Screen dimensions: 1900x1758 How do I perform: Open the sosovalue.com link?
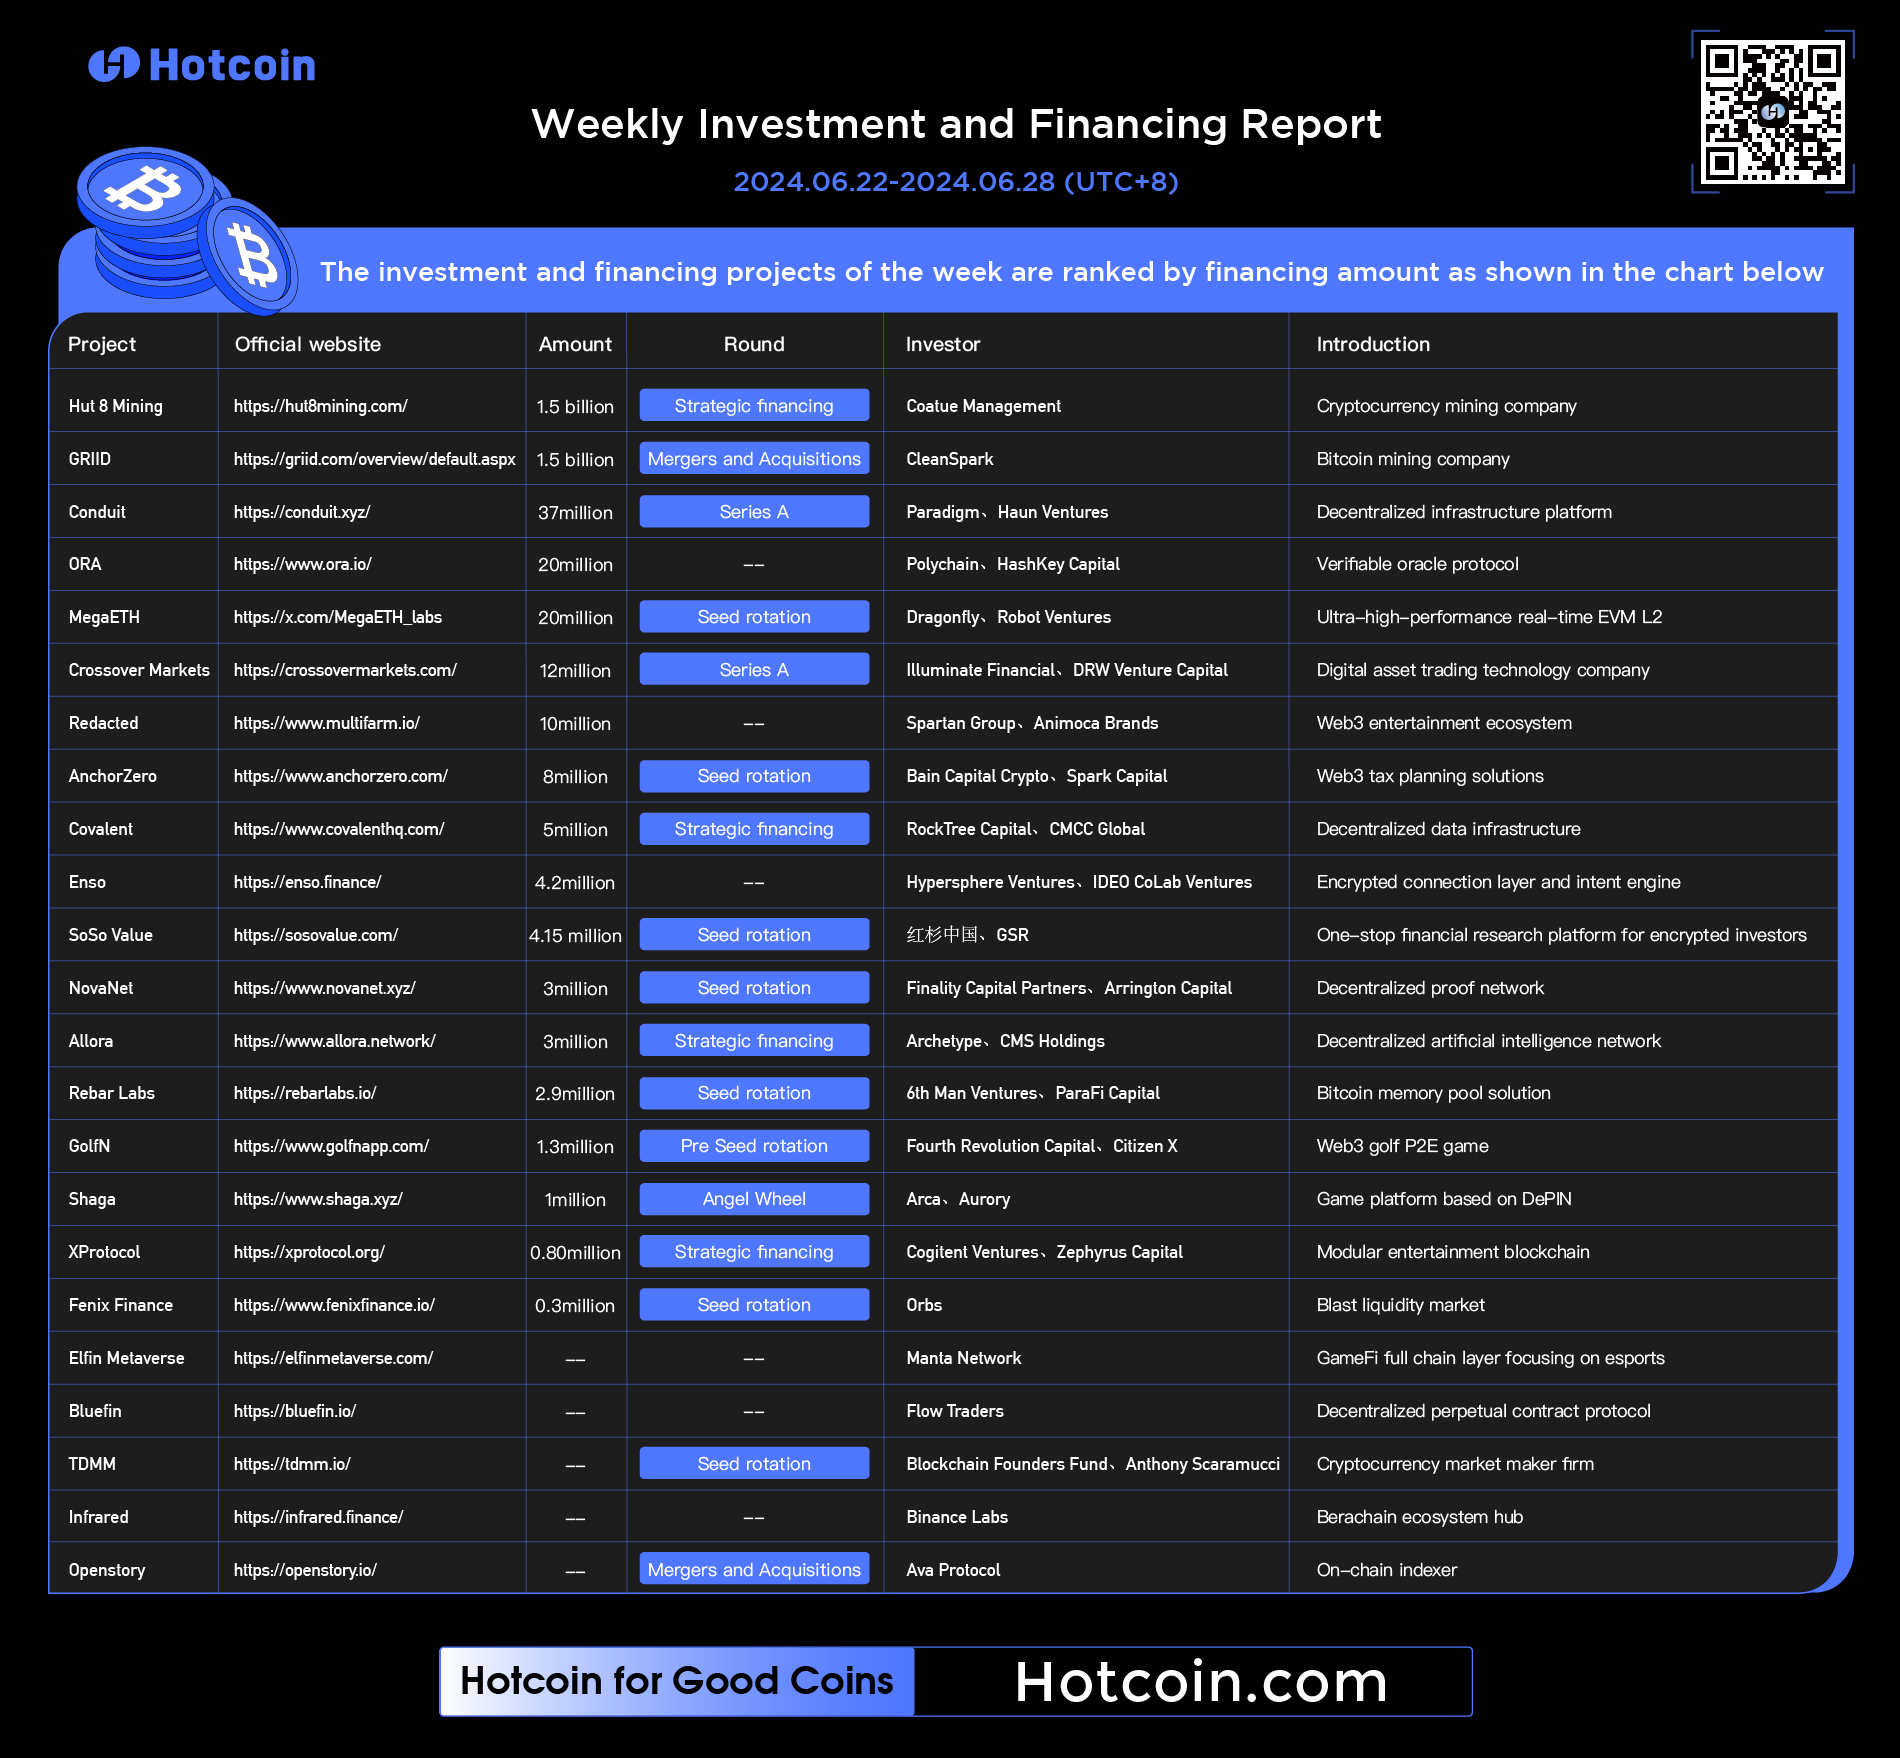click(316, 935)
